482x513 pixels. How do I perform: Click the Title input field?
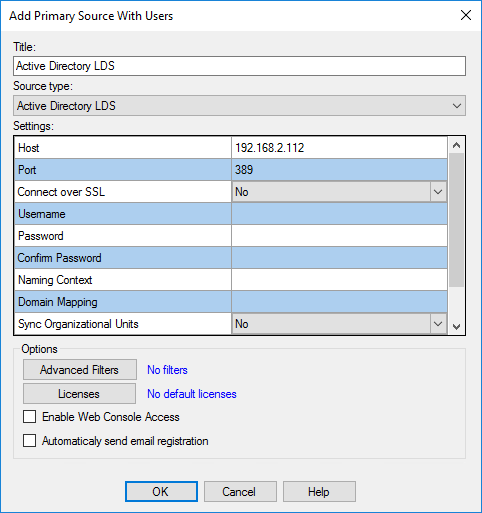click(239, 66)
